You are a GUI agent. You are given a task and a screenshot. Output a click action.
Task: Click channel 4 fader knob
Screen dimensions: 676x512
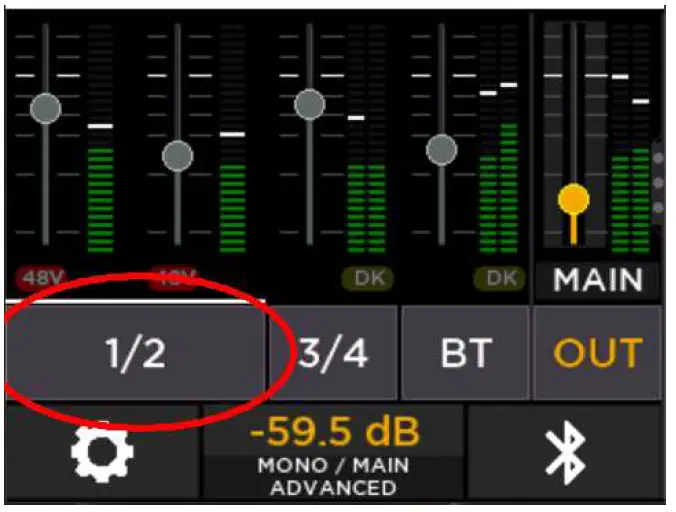click(x=441, y=150)
